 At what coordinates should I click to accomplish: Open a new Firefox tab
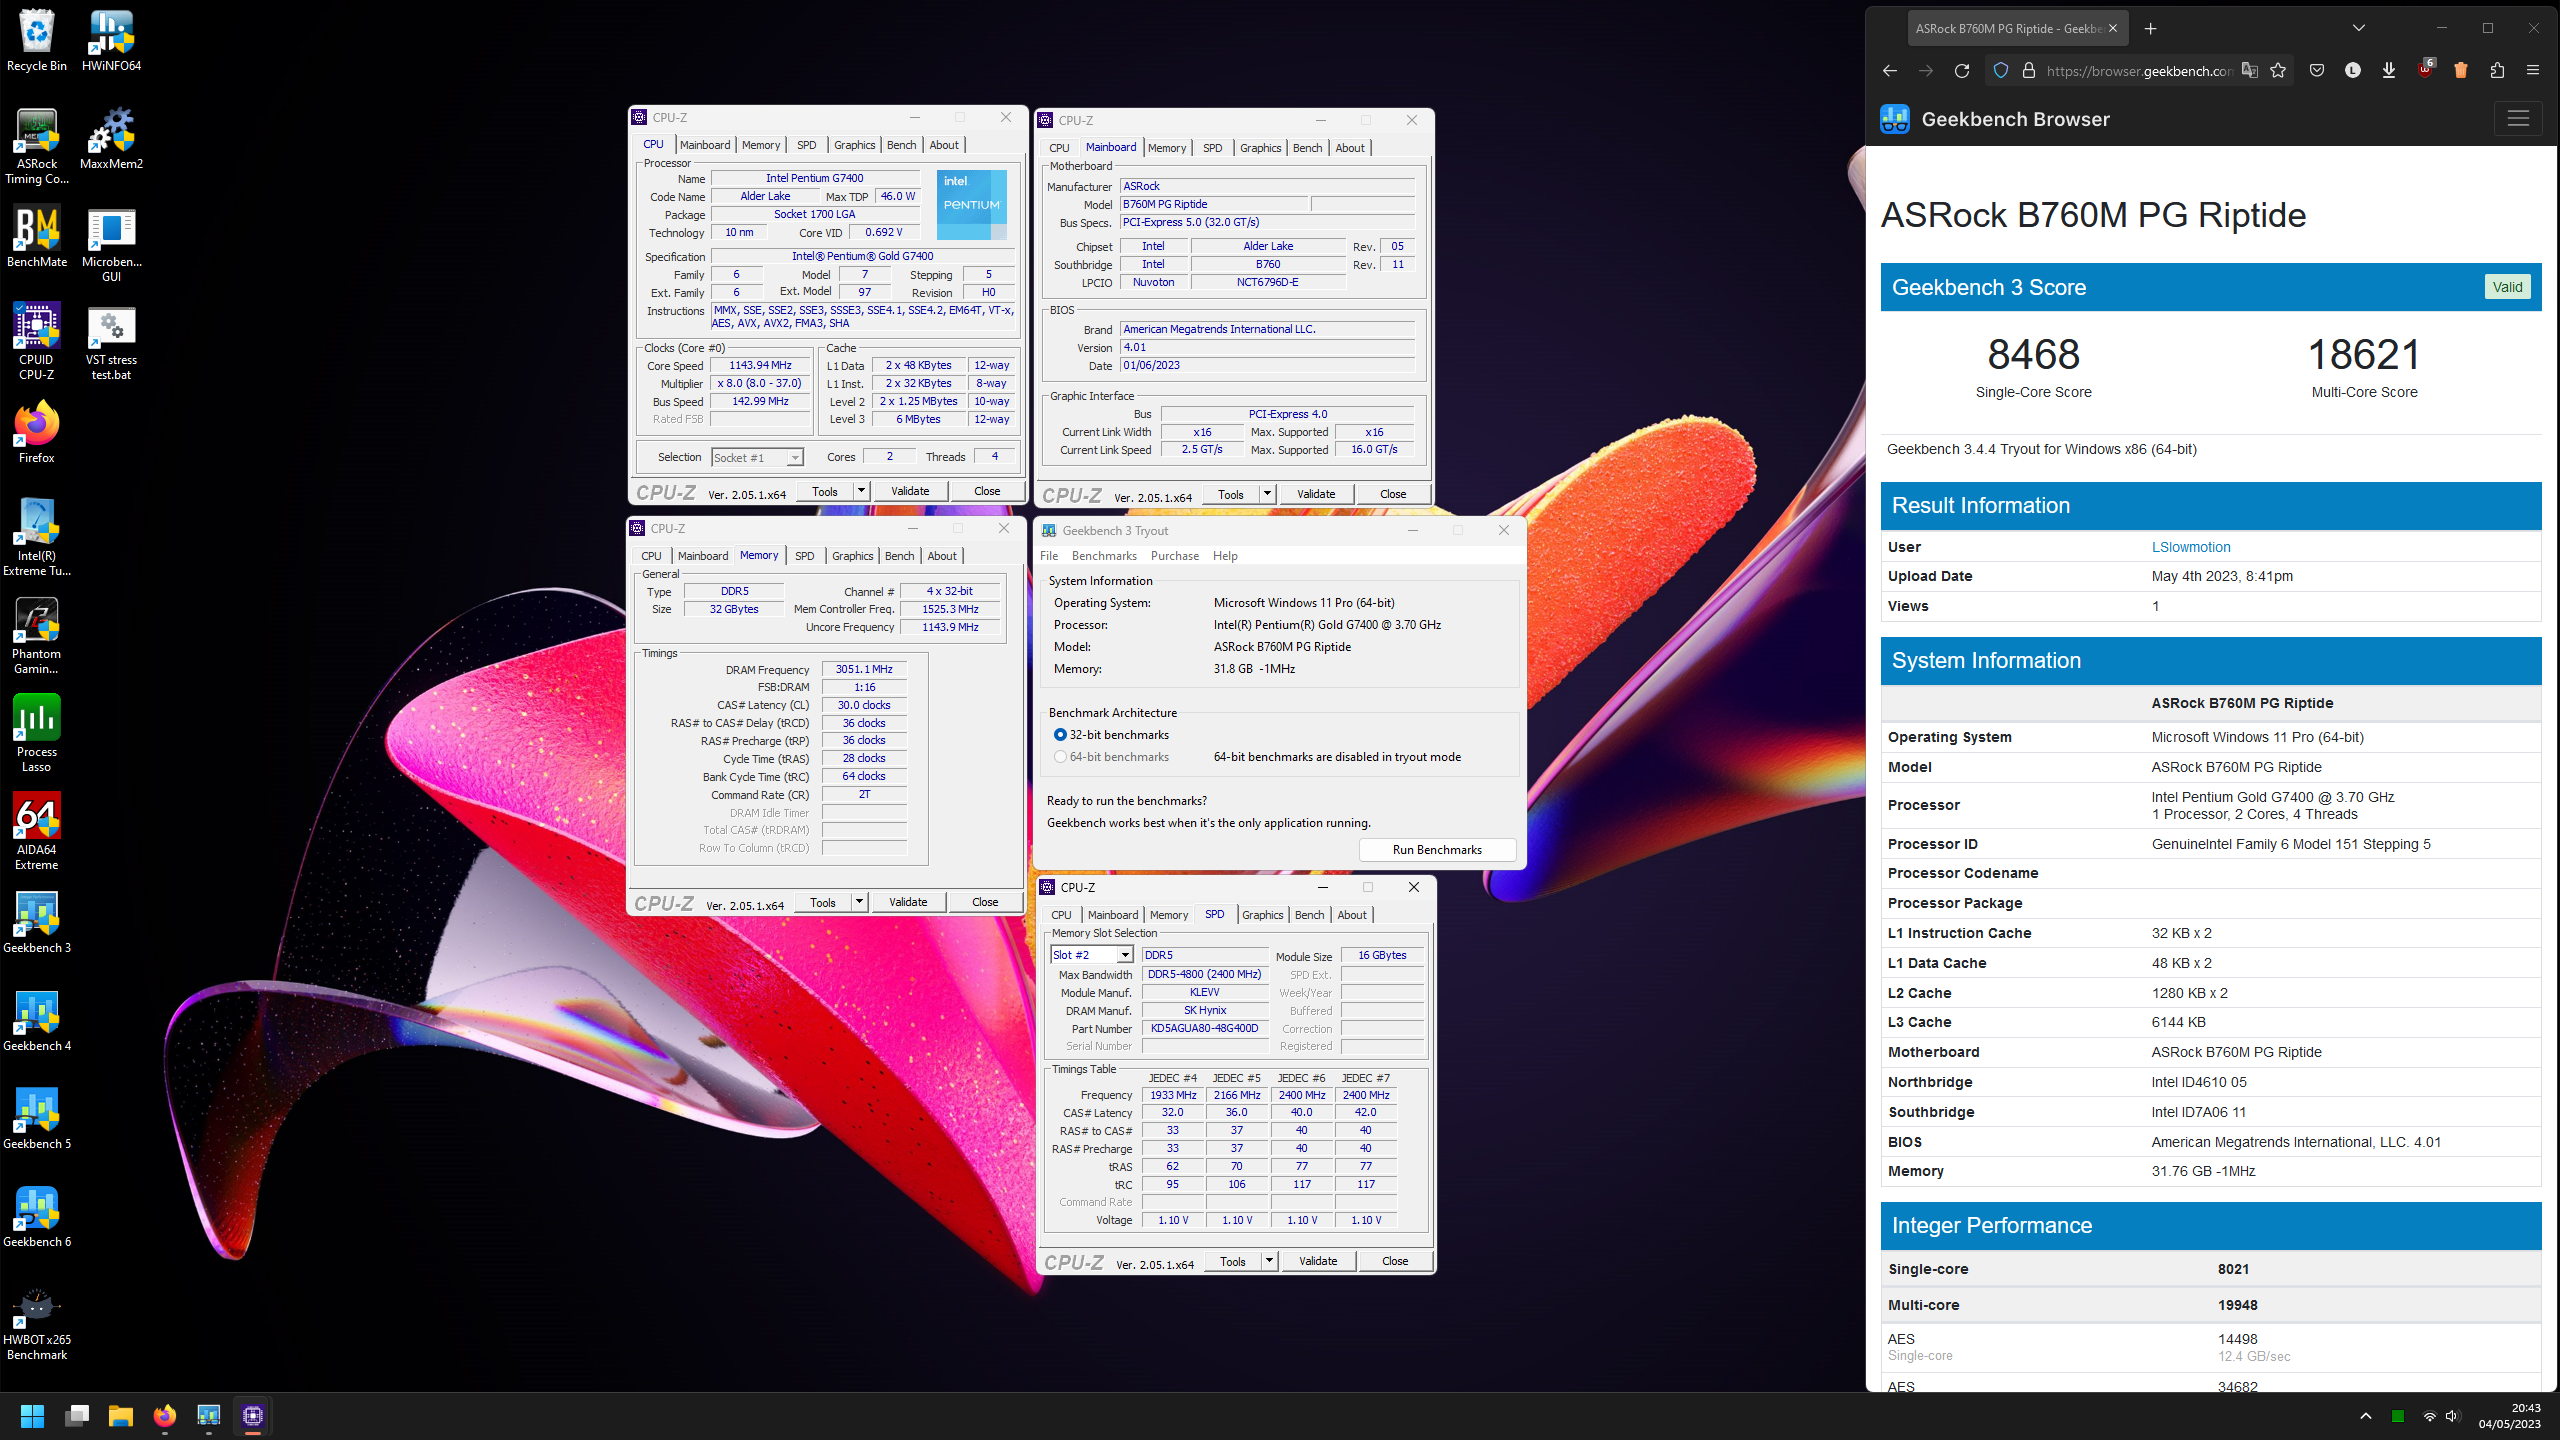point(2150,29)
